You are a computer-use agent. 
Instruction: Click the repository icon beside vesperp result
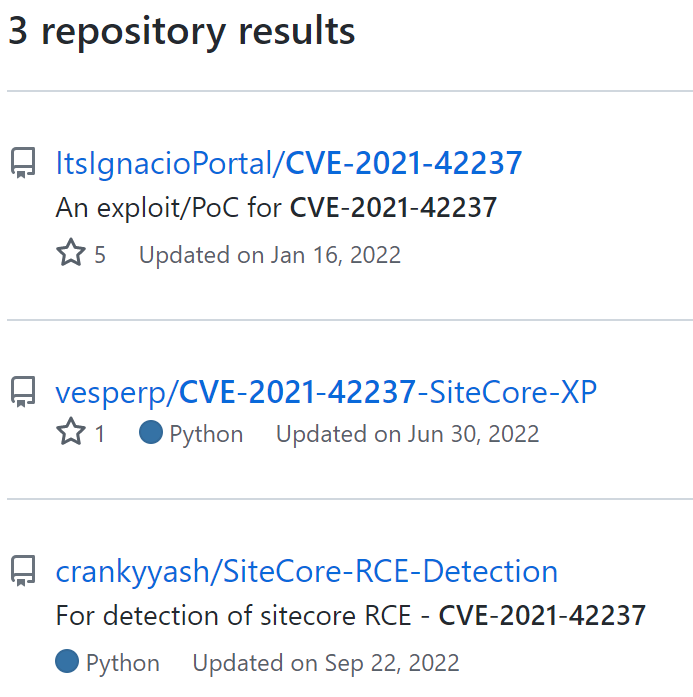click(23, 392)
